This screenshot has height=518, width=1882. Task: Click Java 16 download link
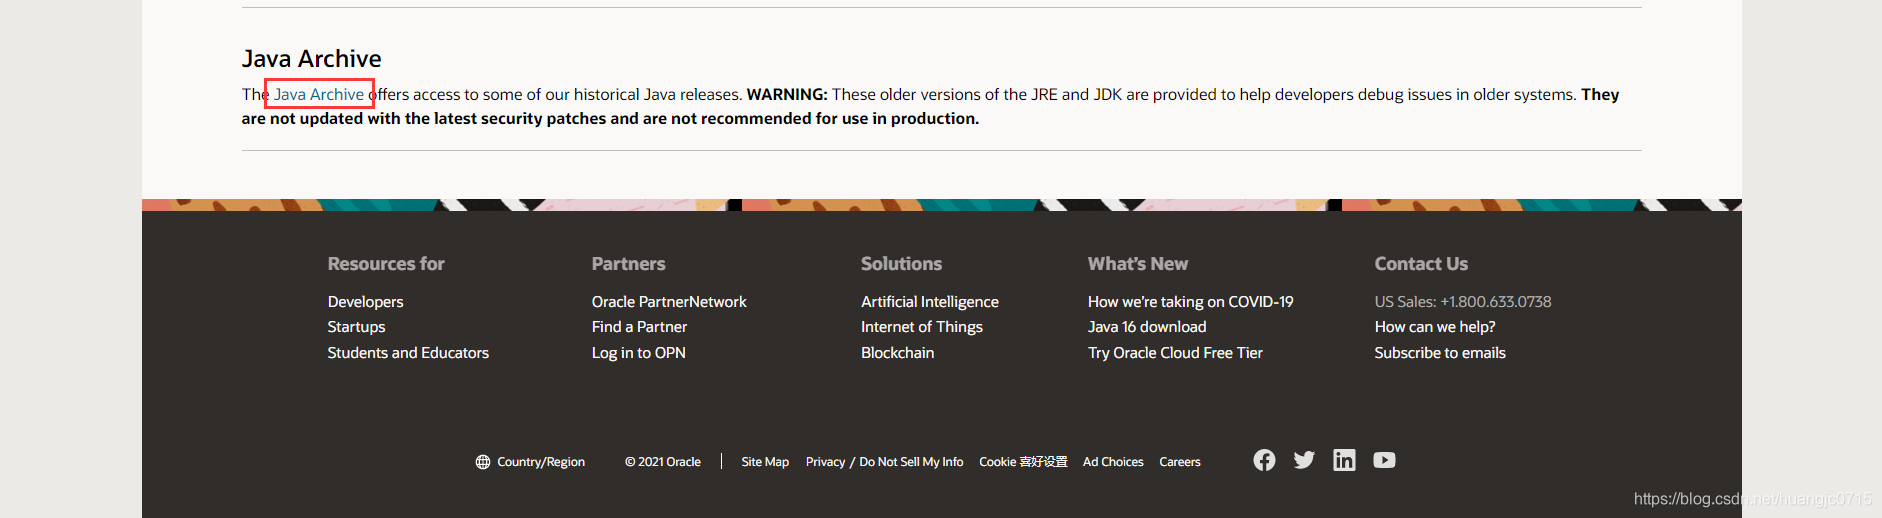[x=1147, y=327]
